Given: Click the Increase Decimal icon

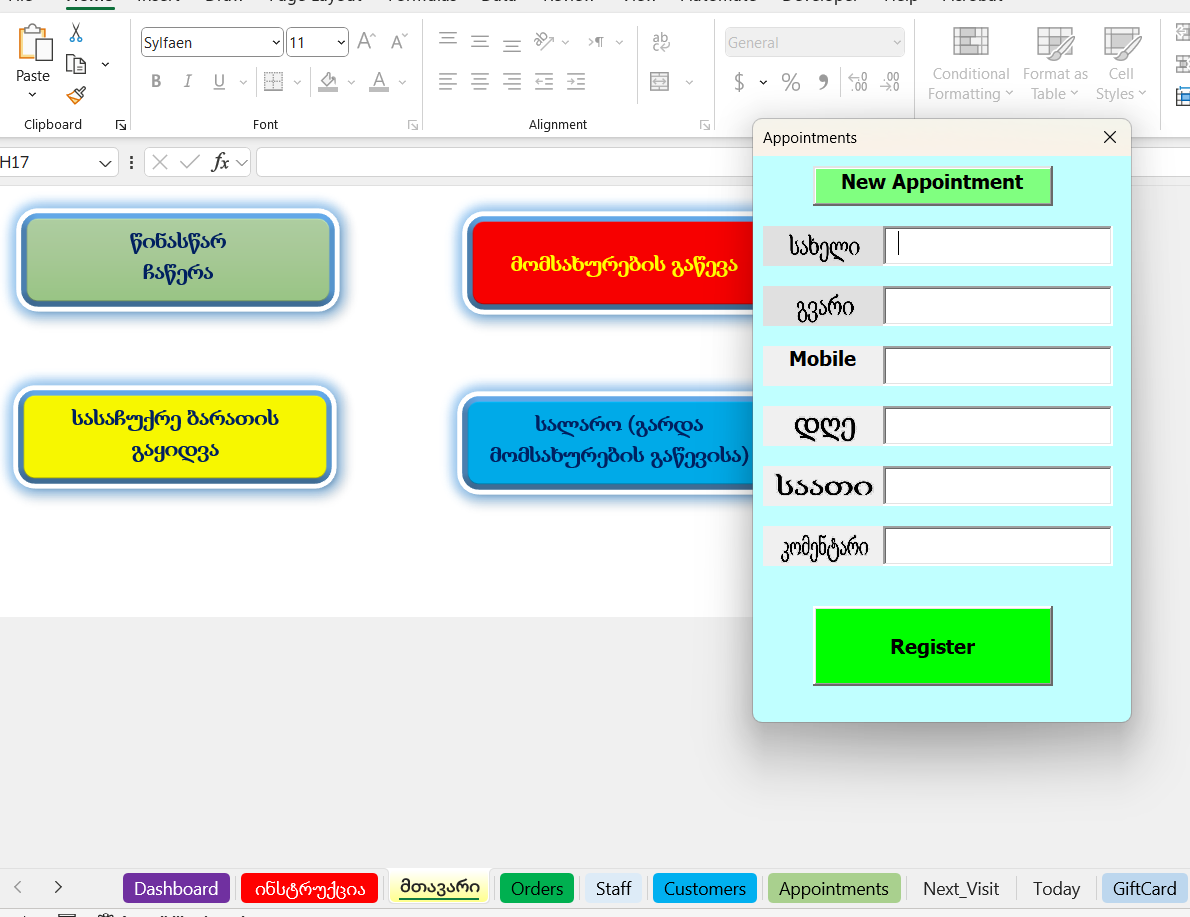Looking at the screenshot, I should (x=858, y=82).
